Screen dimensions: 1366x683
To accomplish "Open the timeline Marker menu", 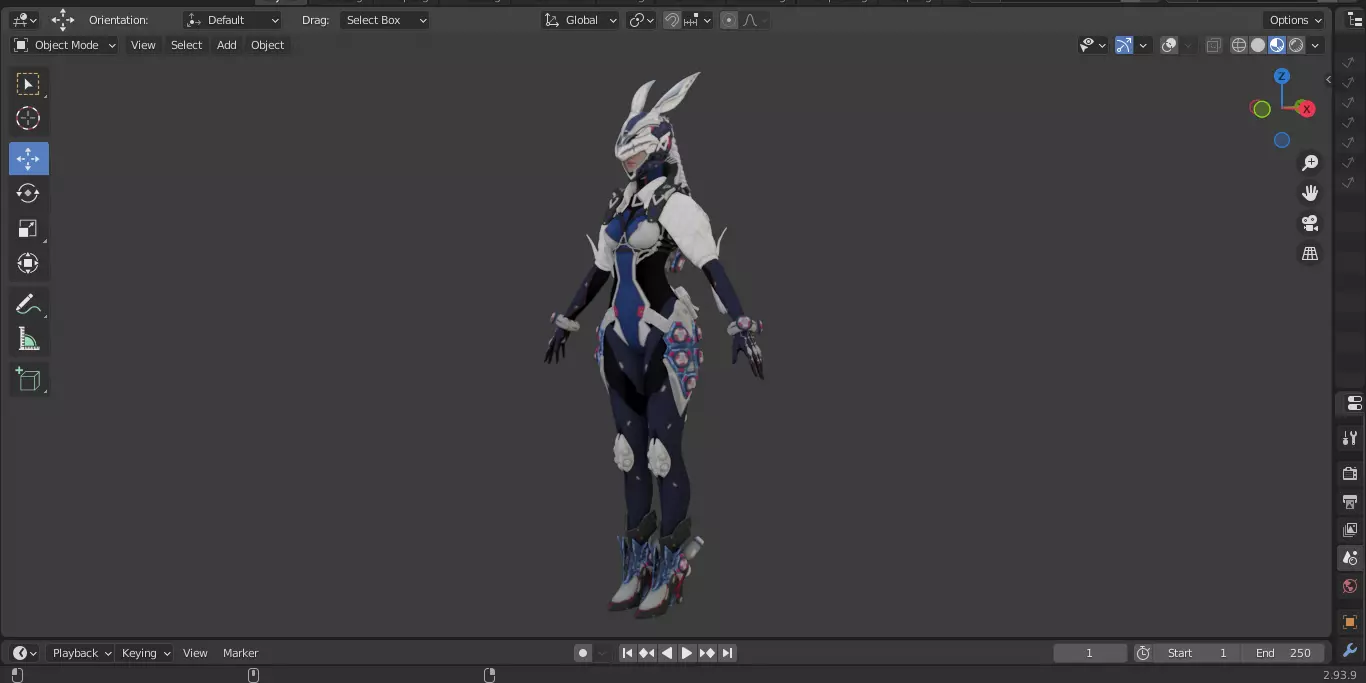I will [x=240, y=653].
